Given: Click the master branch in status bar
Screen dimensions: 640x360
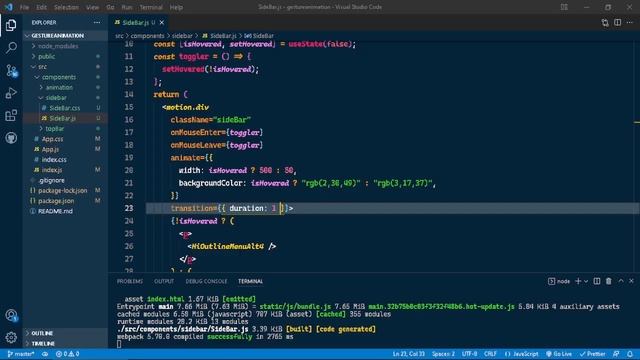Looking at the screenshot, I should tap(21, 354).
